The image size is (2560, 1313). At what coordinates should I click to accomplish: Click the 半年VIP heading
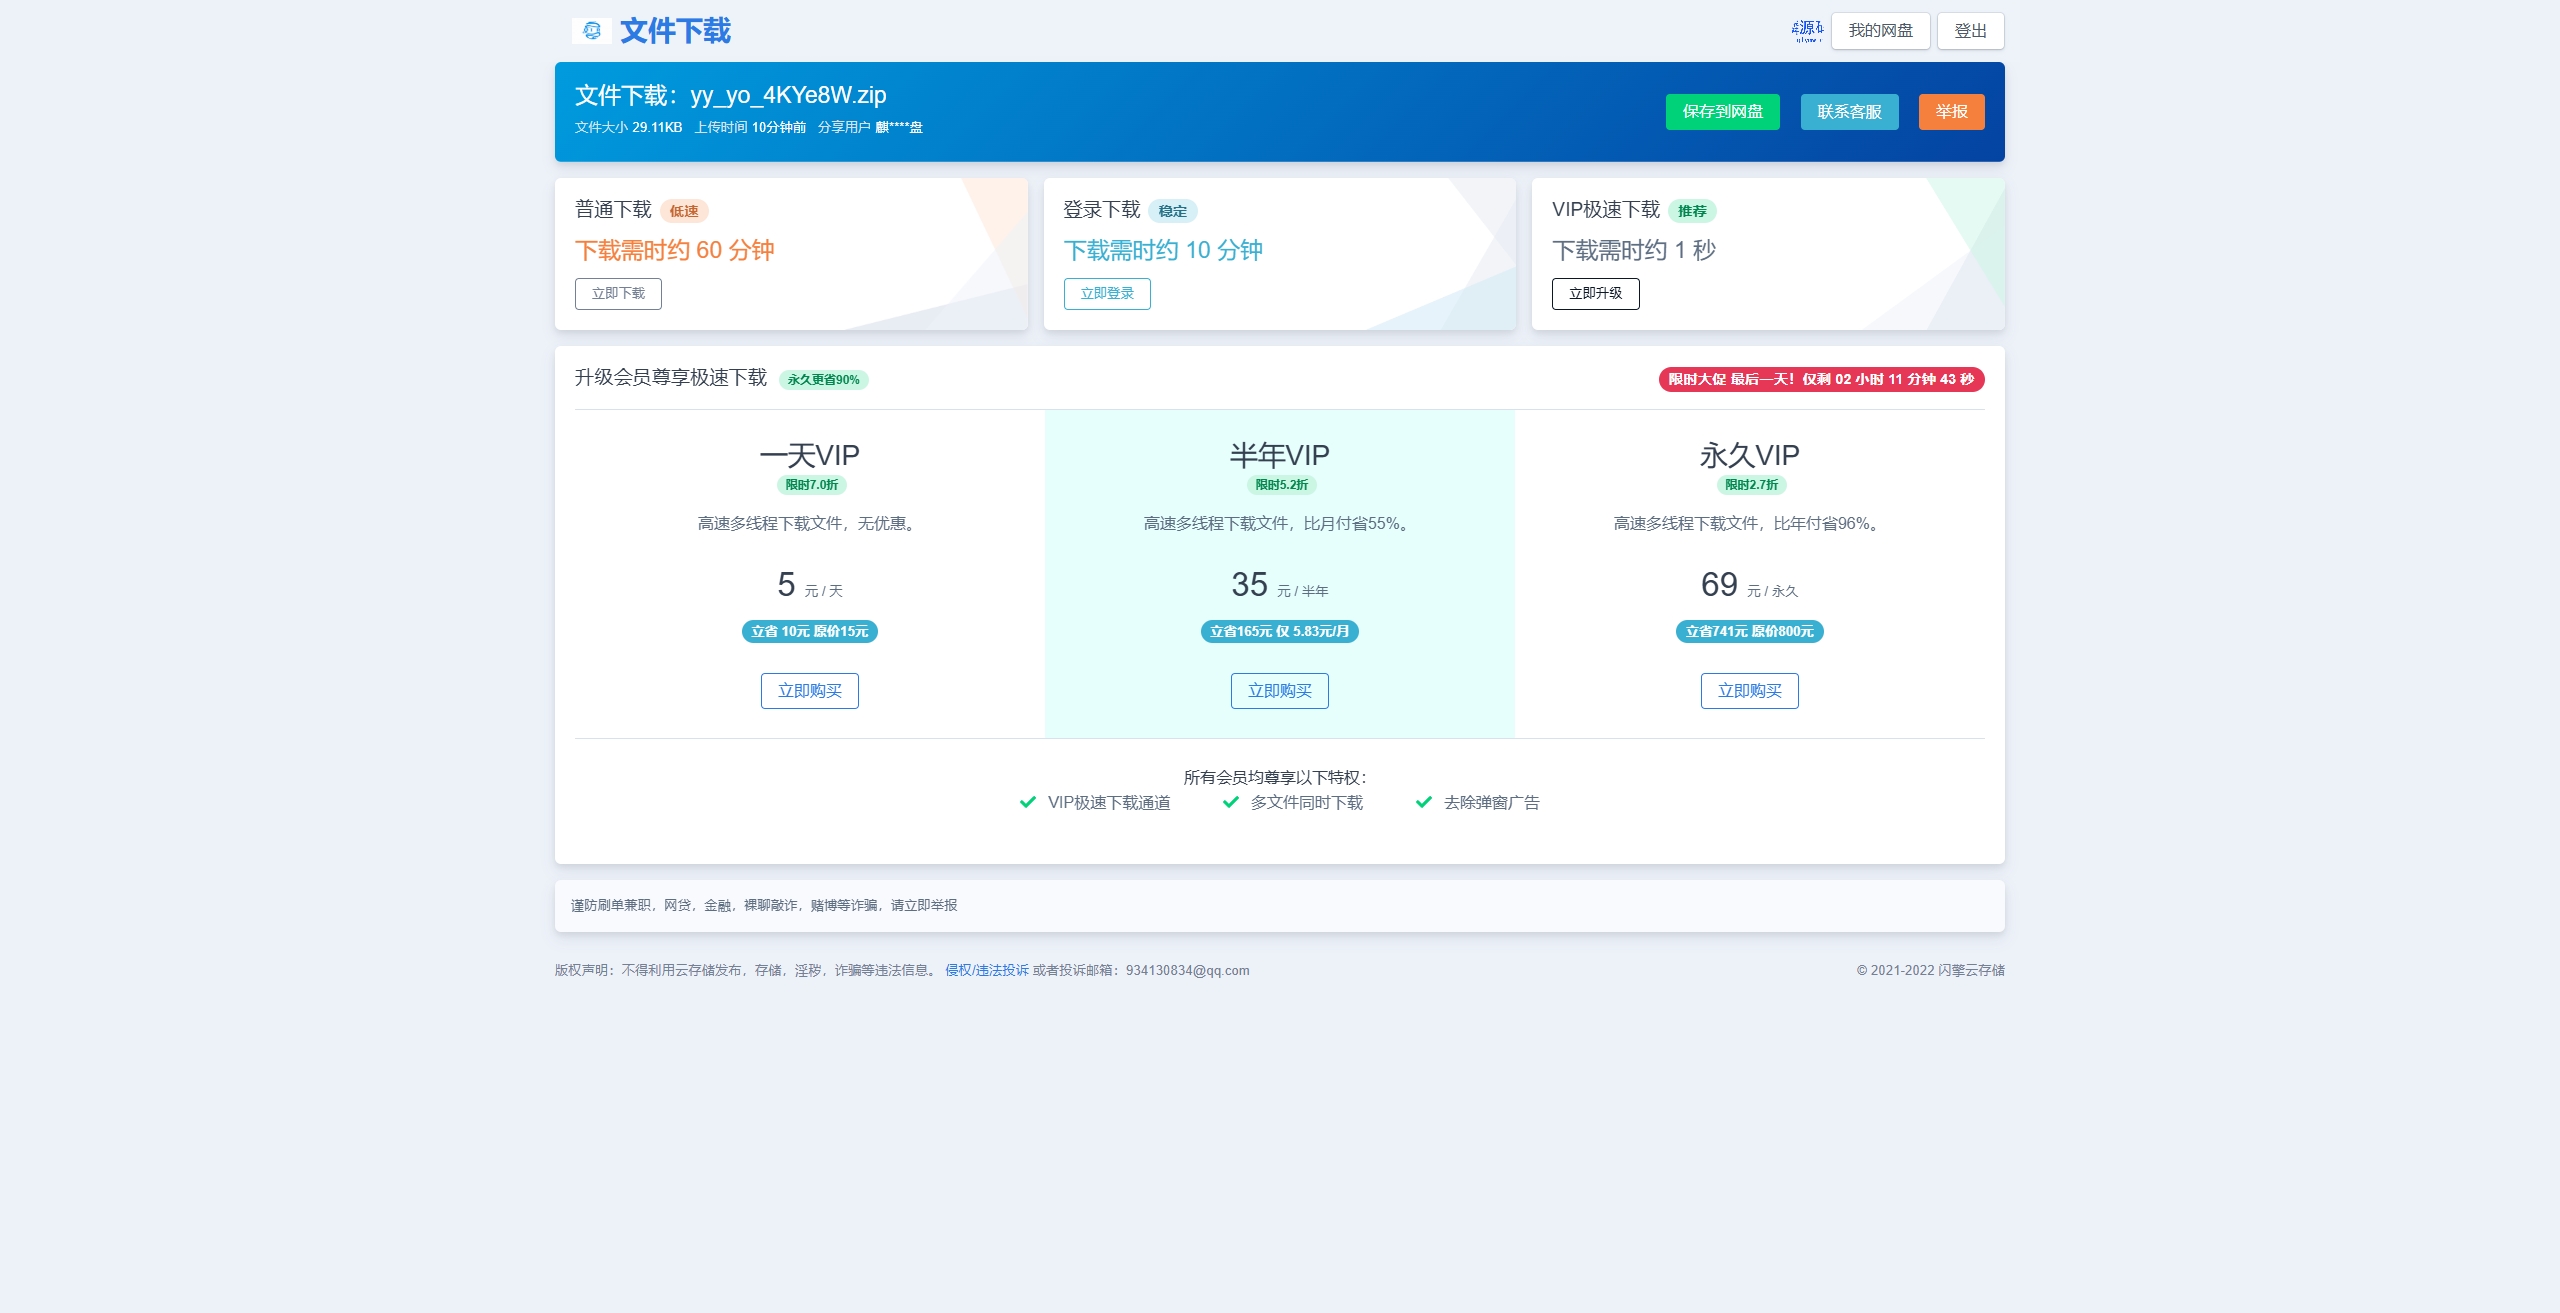1279,456
